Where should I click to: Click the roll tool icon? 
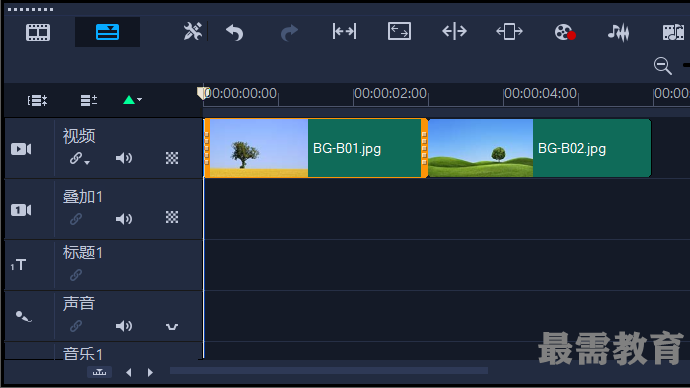[x=454, y=32]
